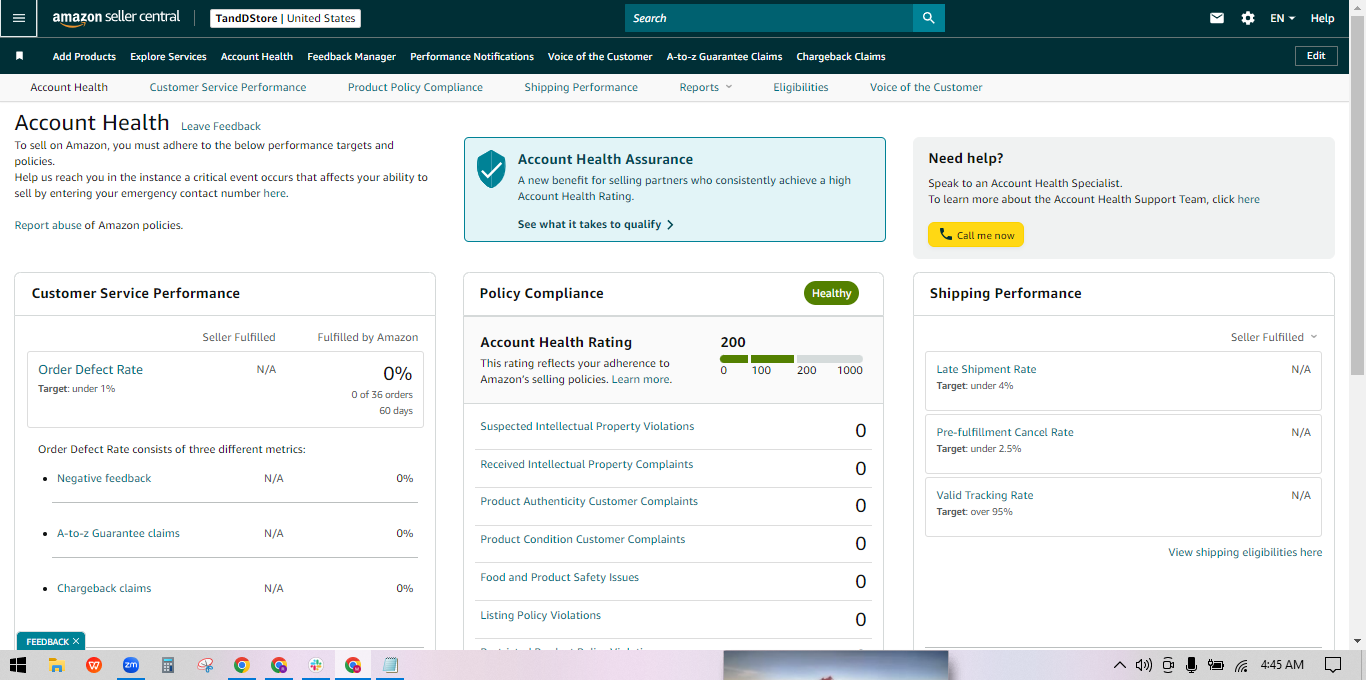Image resolution: width=1366 pixels, height=680 pixels.
Task: Click the microphone tray icon
Action: [x=1191, y=665]
